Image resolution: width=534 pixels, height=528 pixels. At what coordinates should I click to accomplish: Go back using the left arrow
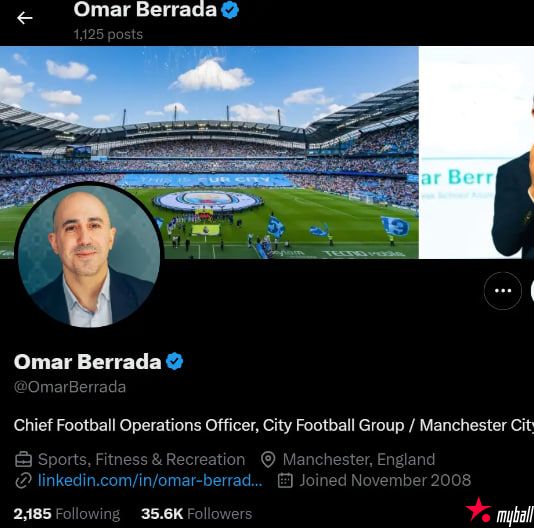click(x=25, y=18)
